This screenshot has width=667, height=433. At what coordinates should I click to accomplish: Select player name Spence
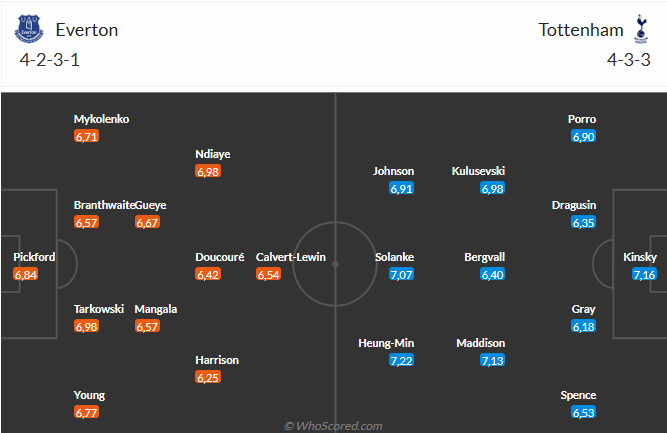(578, 395)
